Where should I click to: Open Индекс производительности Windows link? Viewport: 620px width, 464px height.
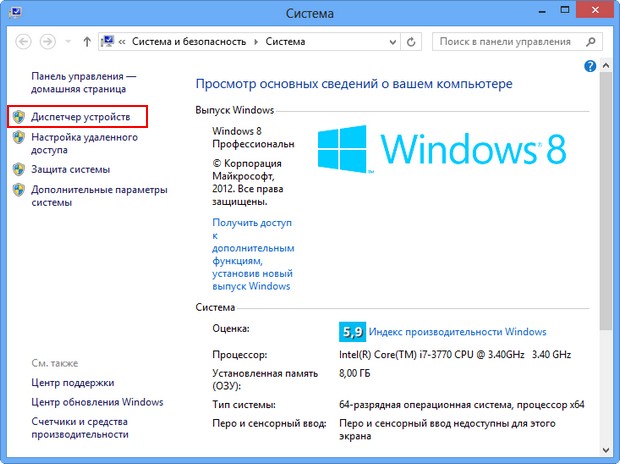tap(457, 331)
